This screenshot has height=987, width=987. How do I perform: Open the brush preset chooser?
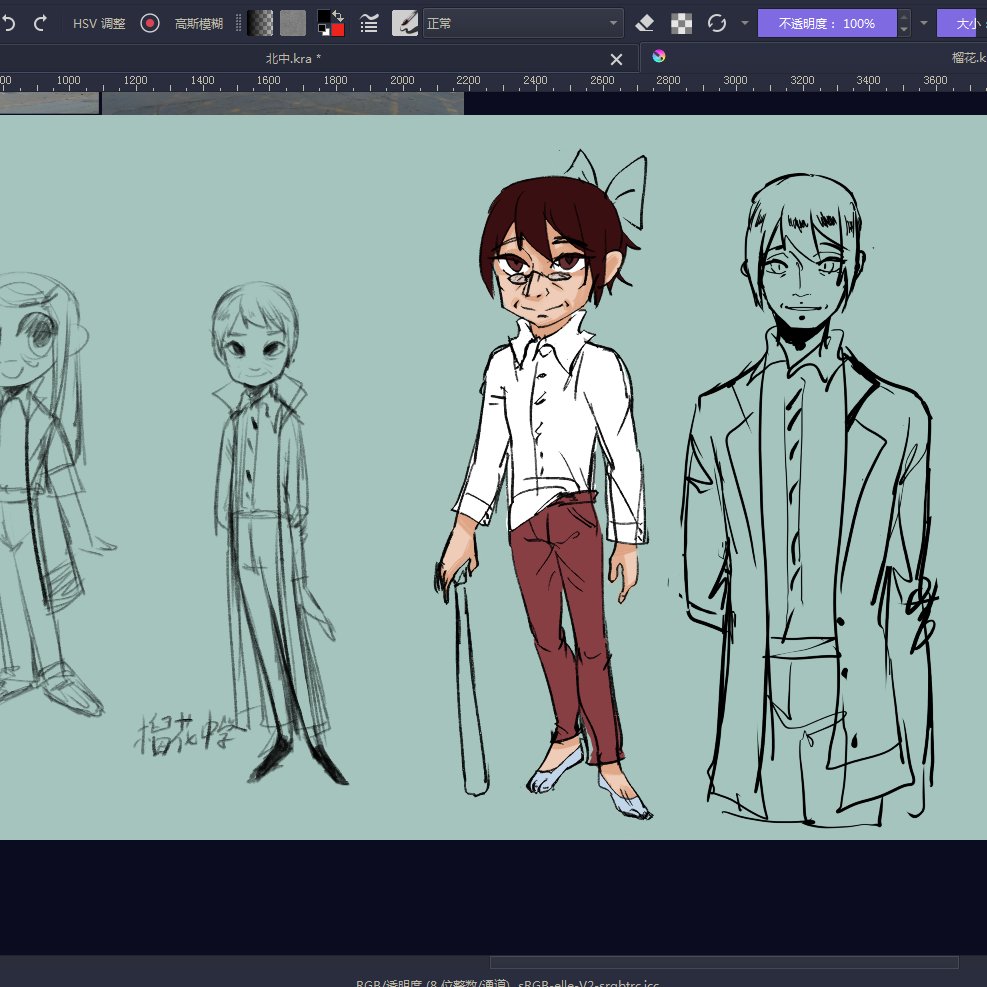405,23
